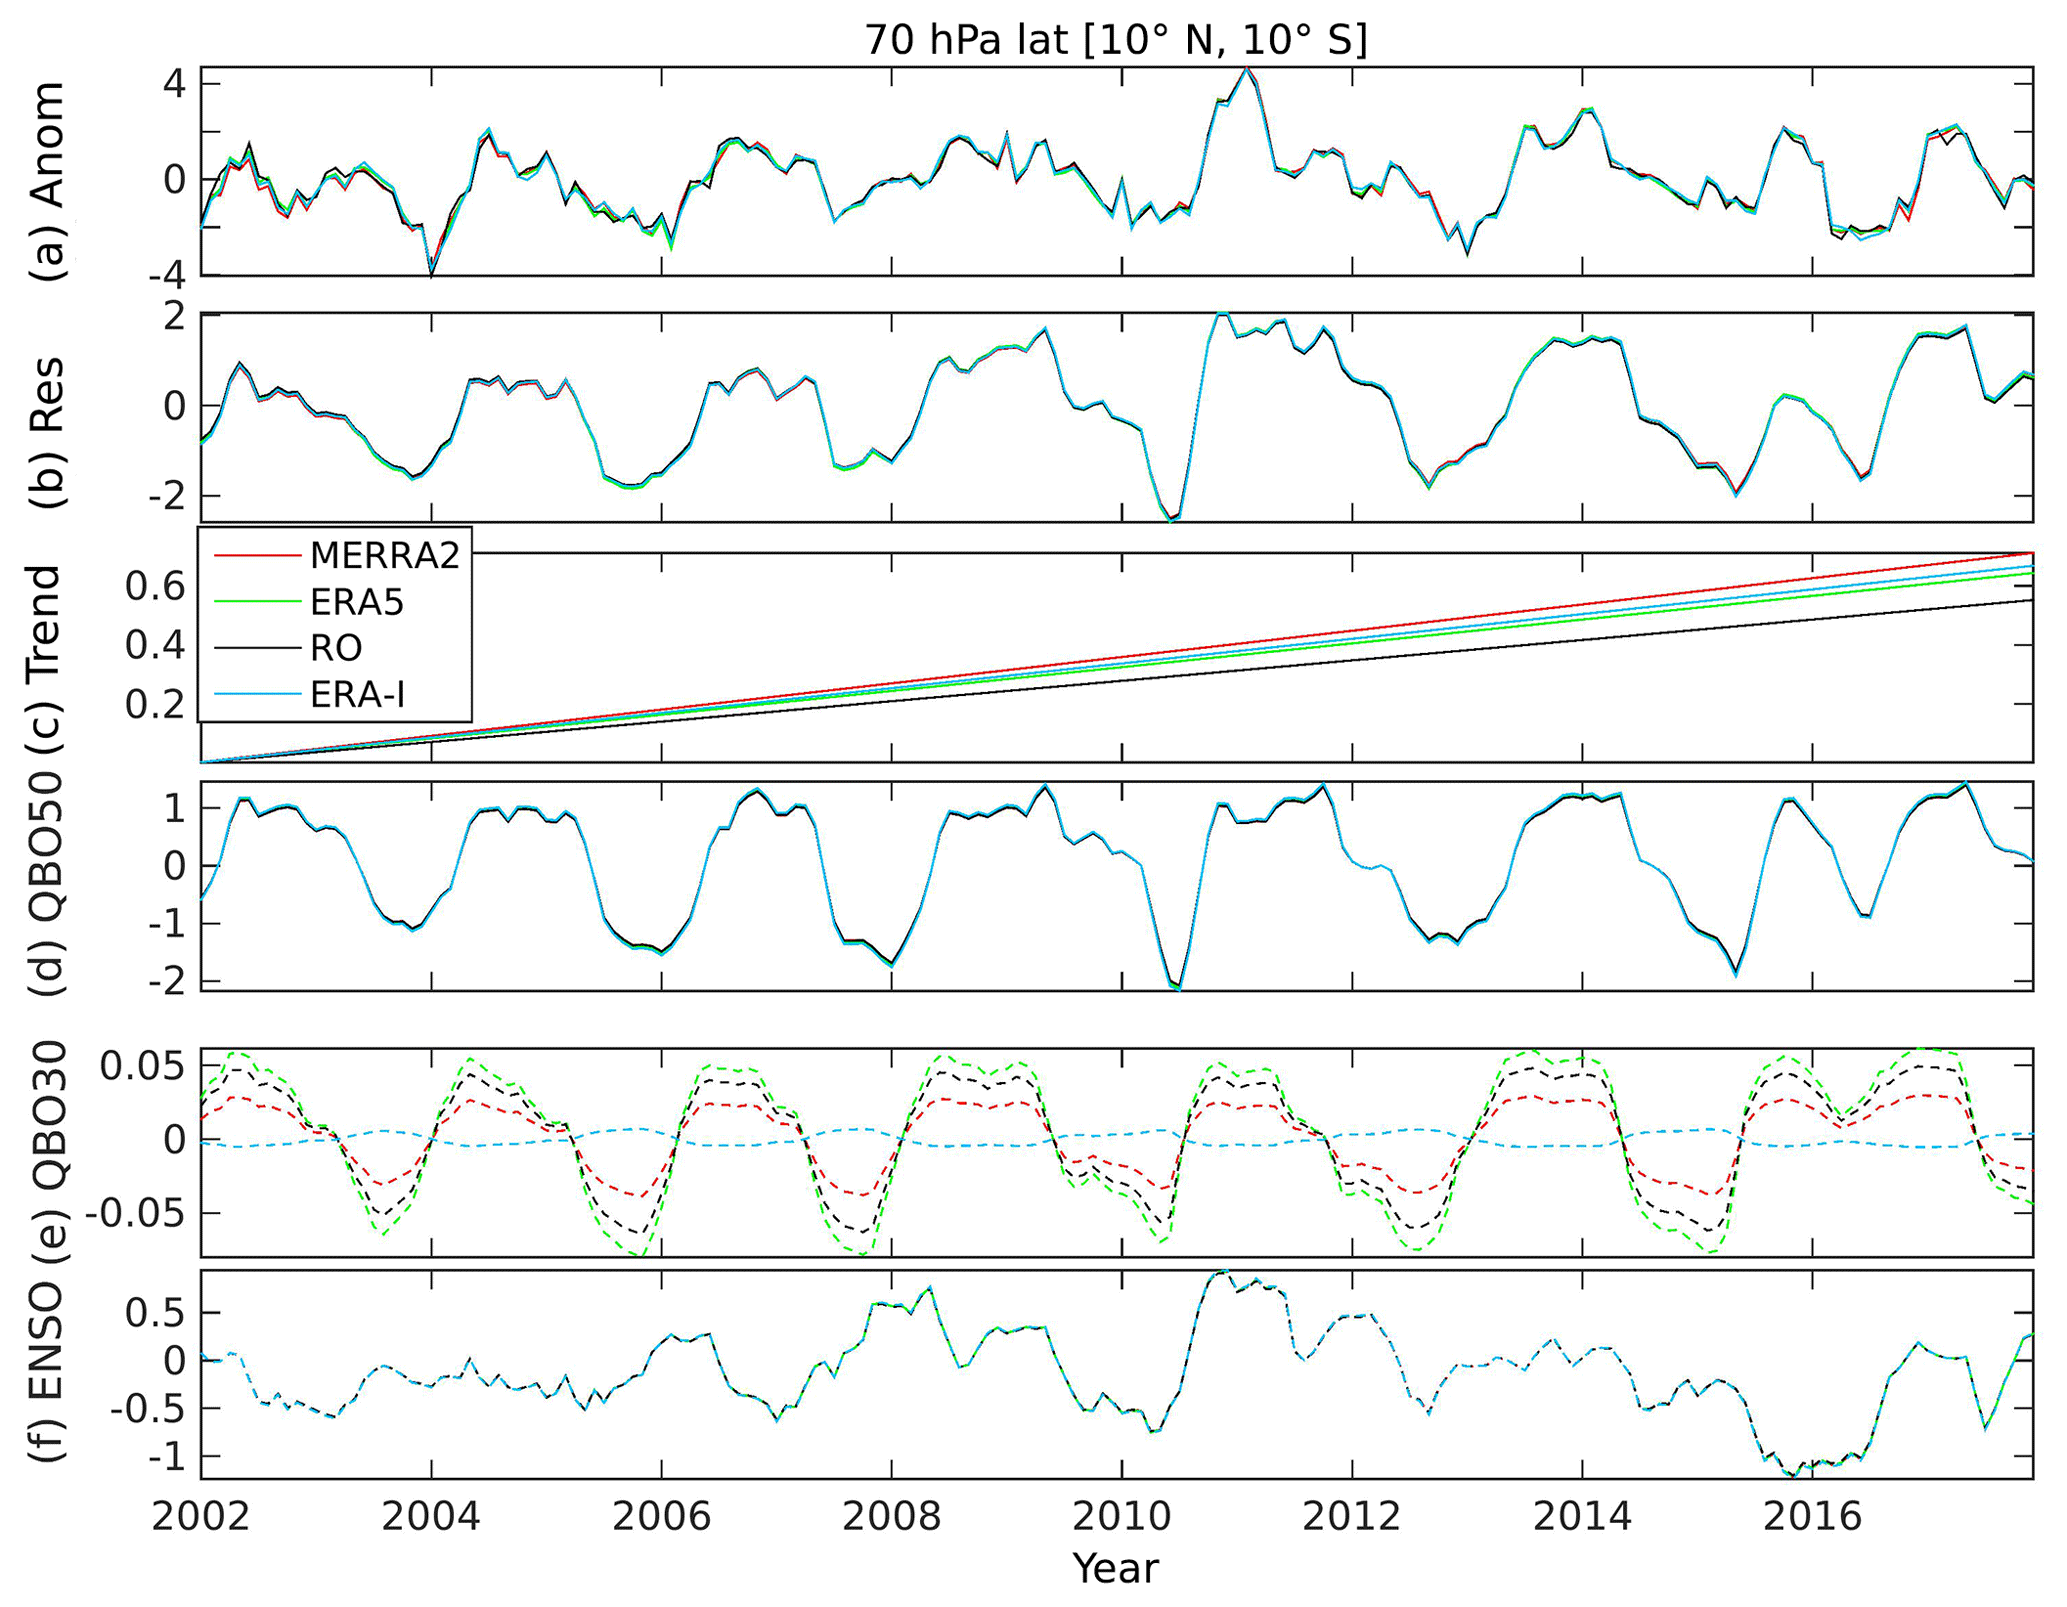
Task: Click the 2004 x-axis tick label
Action: coord(431,1517)
